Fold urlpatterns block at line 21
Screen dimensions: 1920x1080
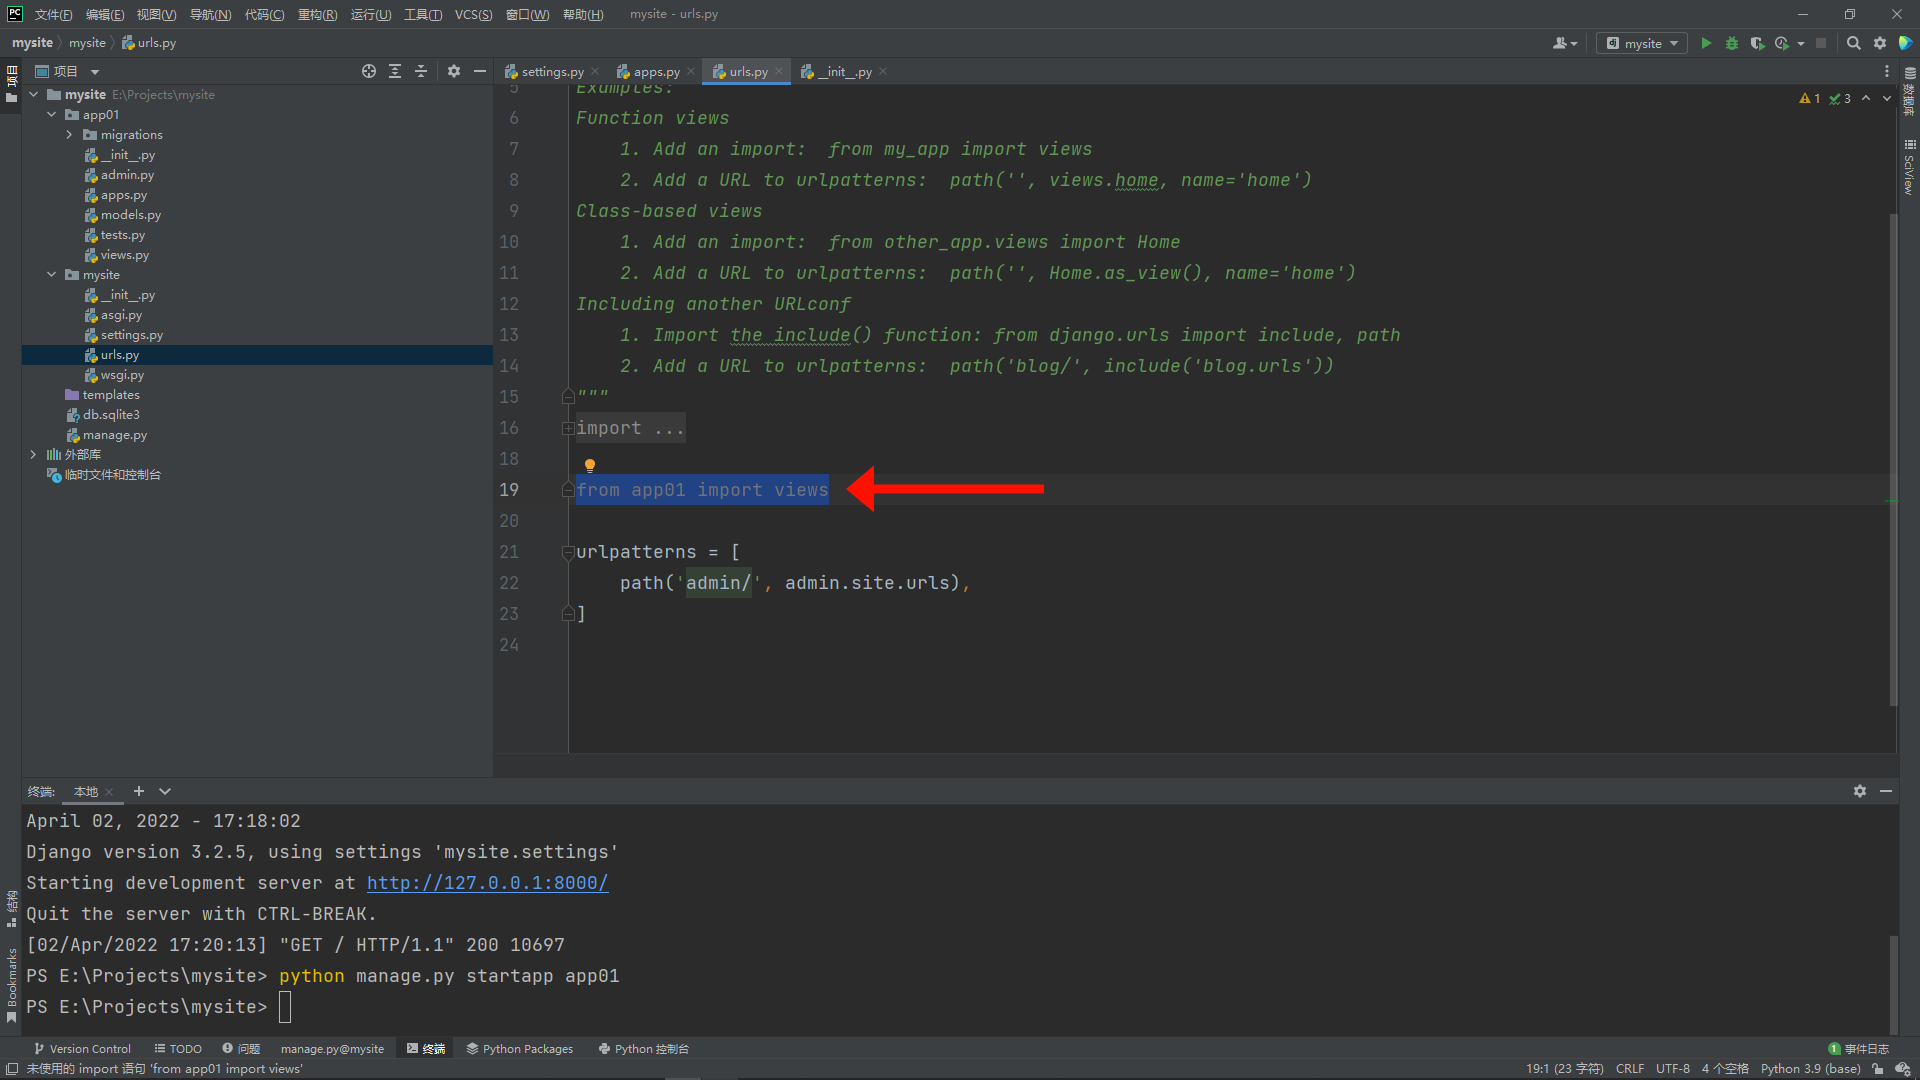click(x=568, y=552)
